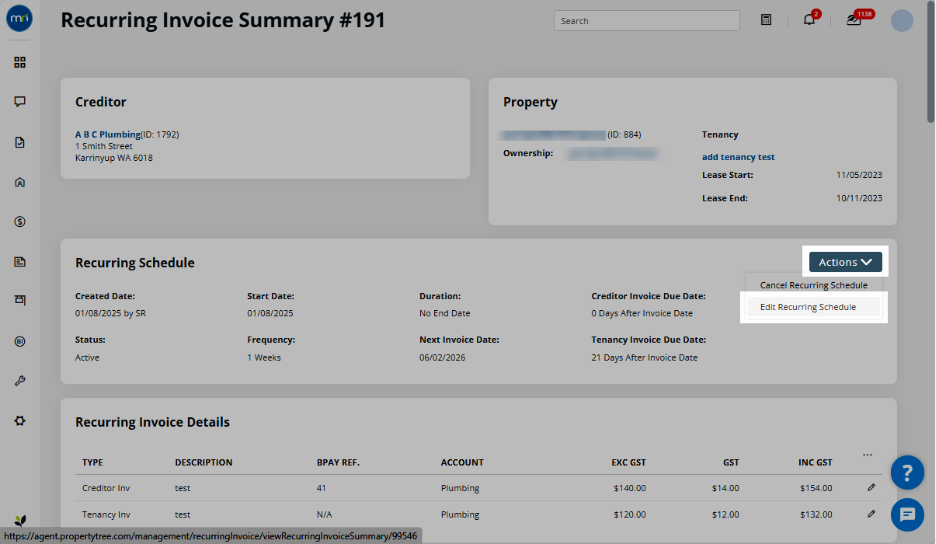Edit the Creditor Inv row pencil icon
This screenshot has width=936, height=544.
(x=871, y=487)
